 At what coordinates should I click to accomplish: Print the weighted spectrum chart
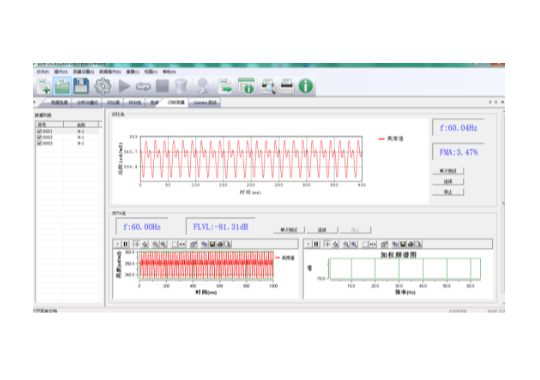[411, 244]
